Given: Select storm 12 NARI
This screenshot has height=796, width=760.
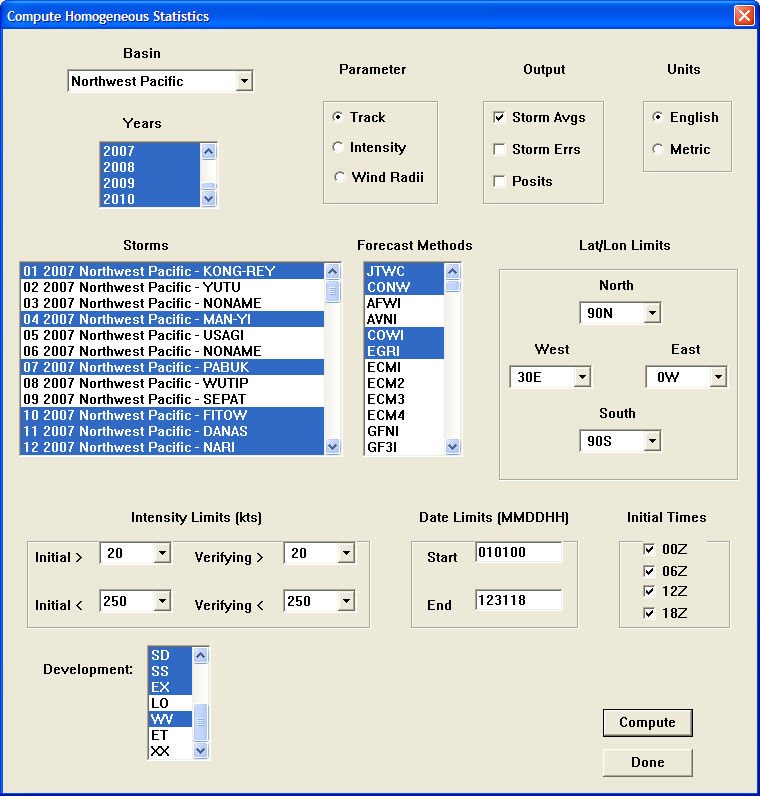Looking at the screenshot, I should pyautogui.click(x=173, y=447).
